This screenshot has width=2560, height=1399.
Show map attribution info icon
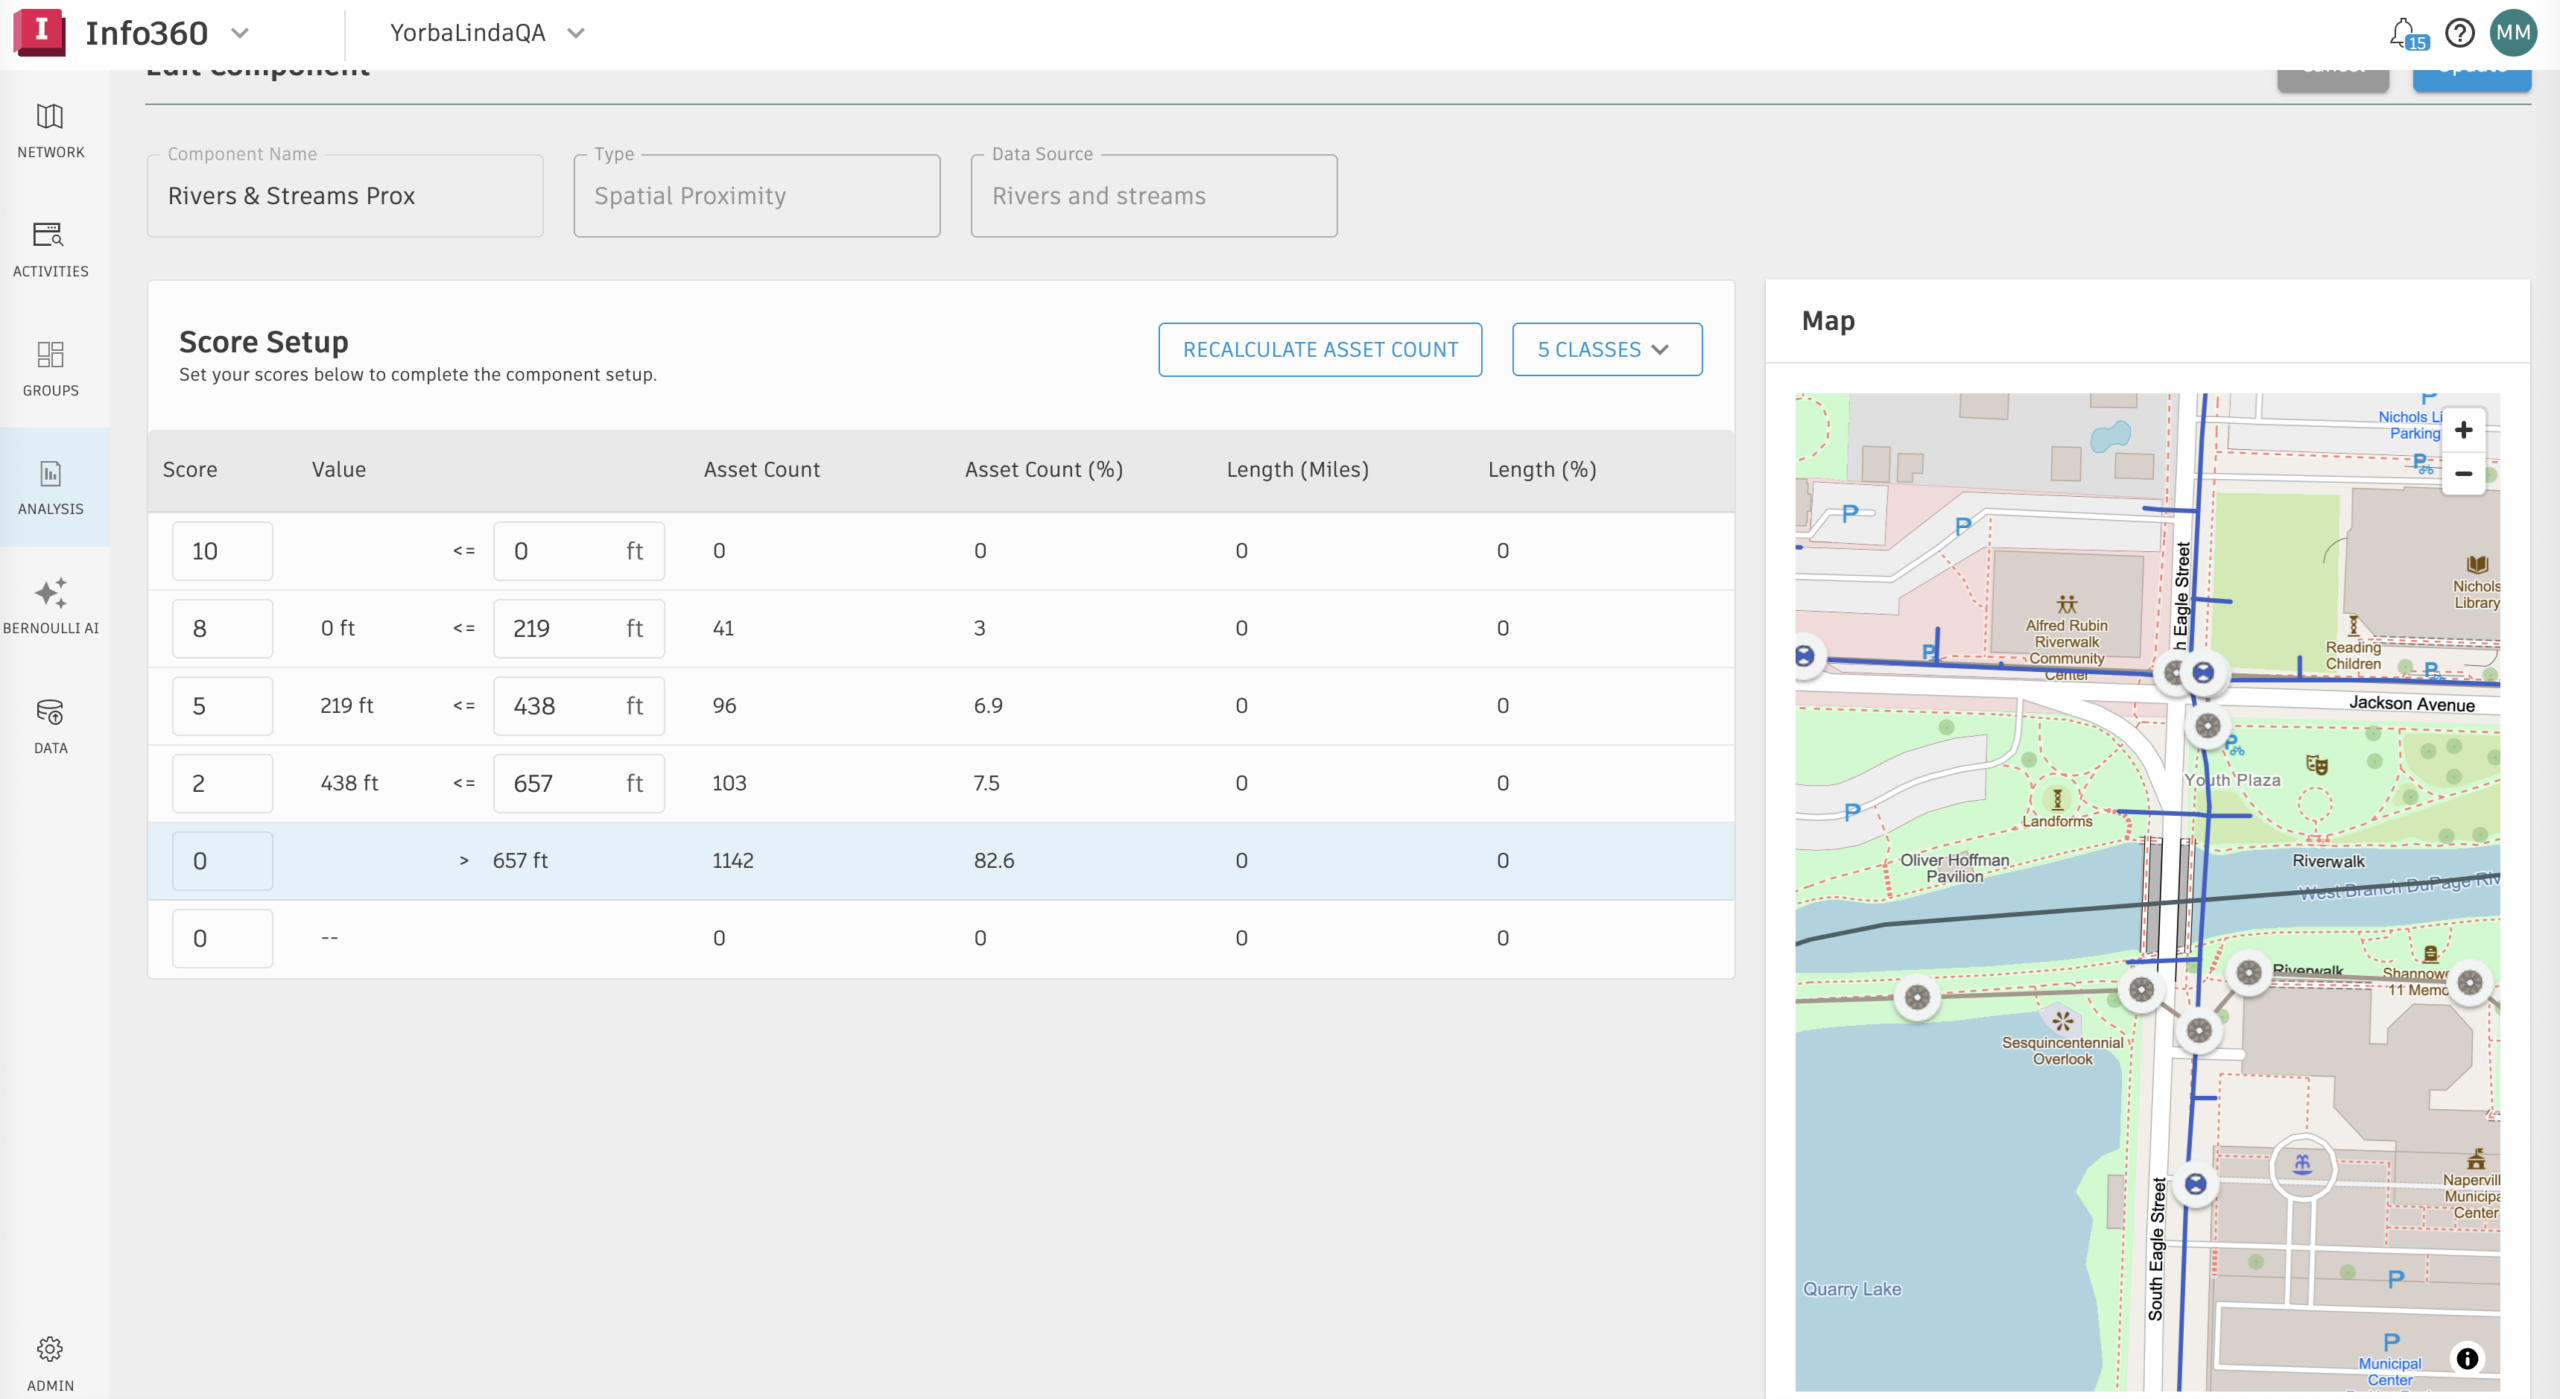(x=2467, y=1358)
